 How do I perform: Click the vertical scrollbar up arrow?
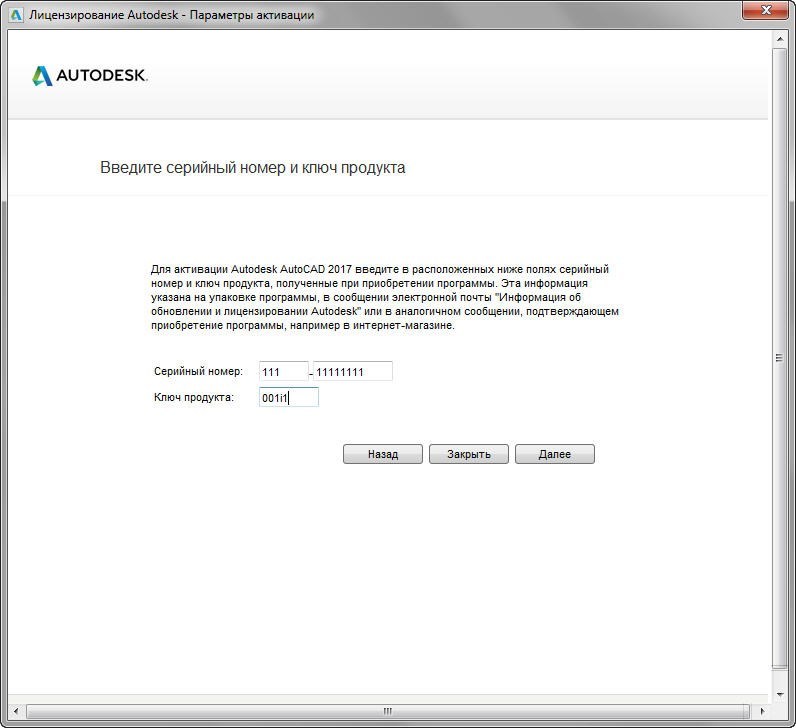(x=779, y=41)
